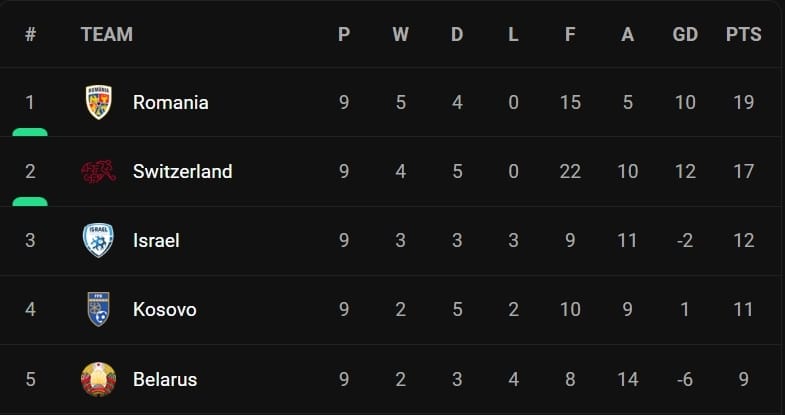The image size is (785, 415).
Task: Sort table by PTS column header
Action: point(743,34)
